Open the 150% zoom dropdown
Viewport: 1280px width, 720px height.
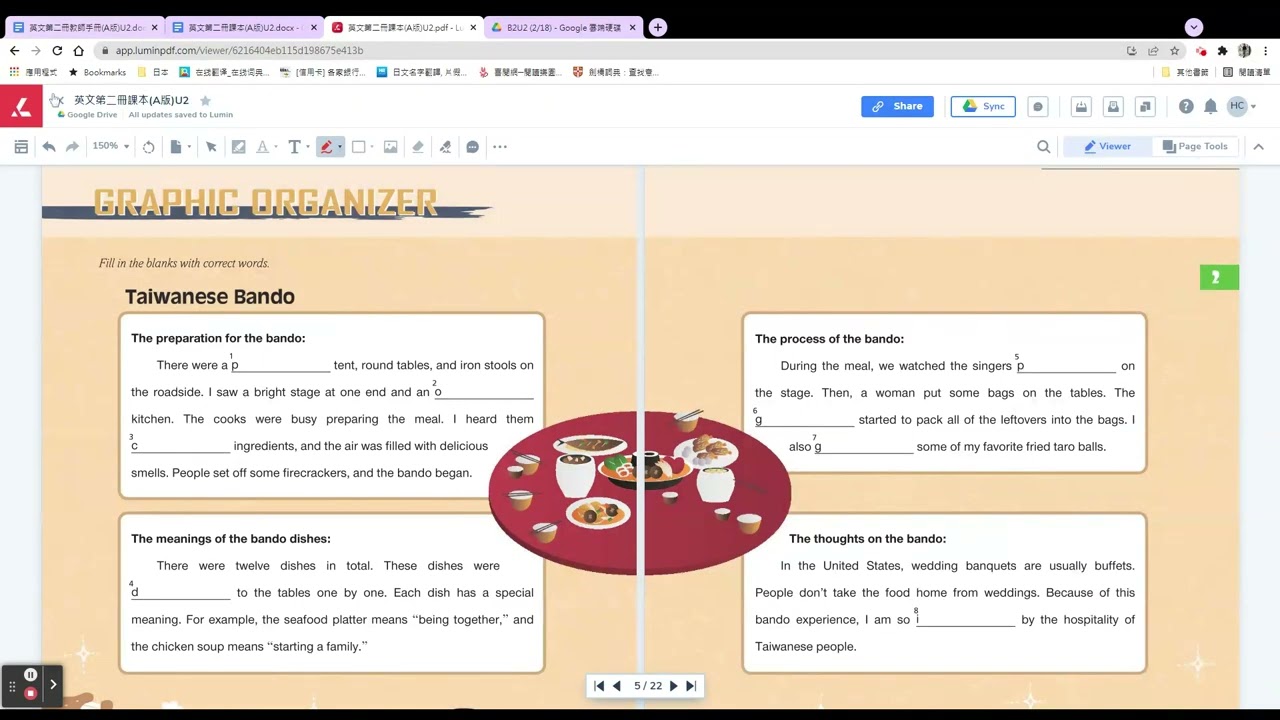[111, 146]
